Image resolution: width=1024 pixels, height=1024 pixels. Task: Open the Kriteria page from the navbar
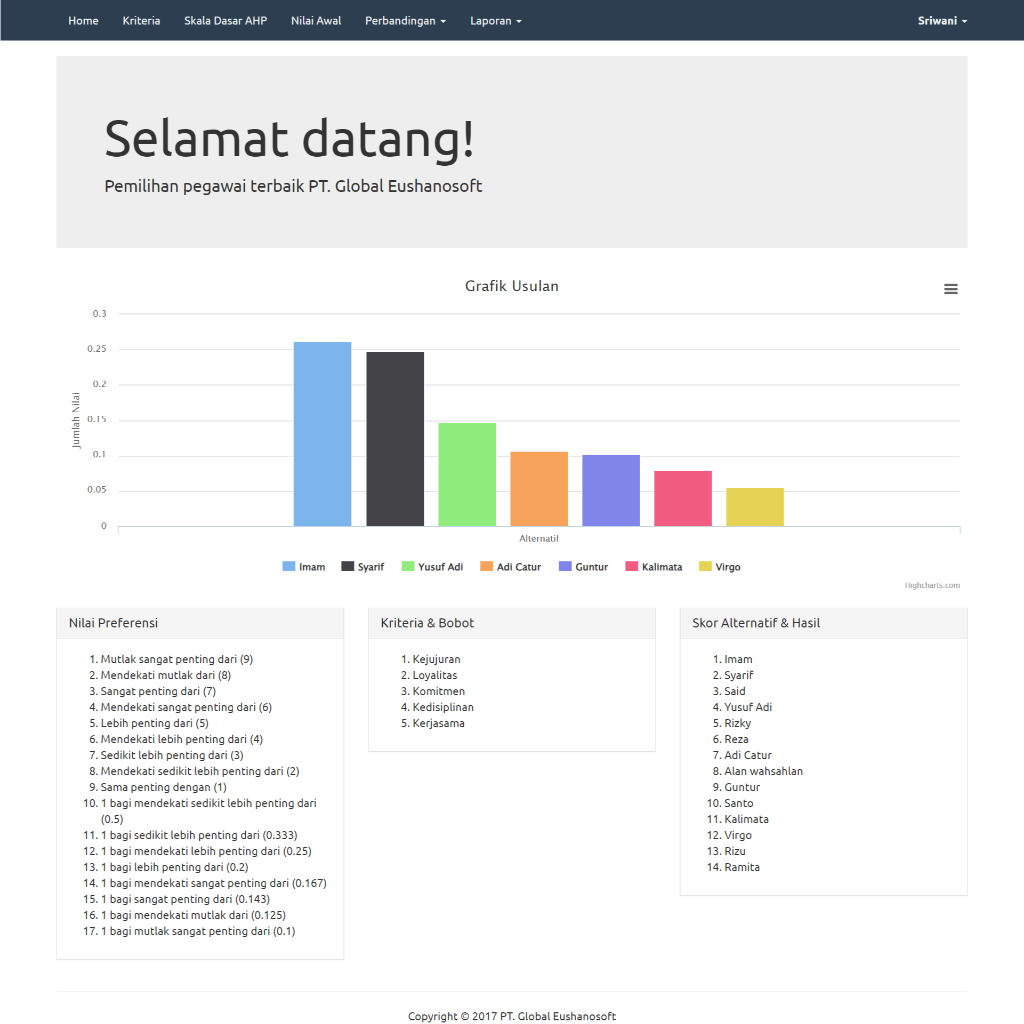tap(141, 20)
